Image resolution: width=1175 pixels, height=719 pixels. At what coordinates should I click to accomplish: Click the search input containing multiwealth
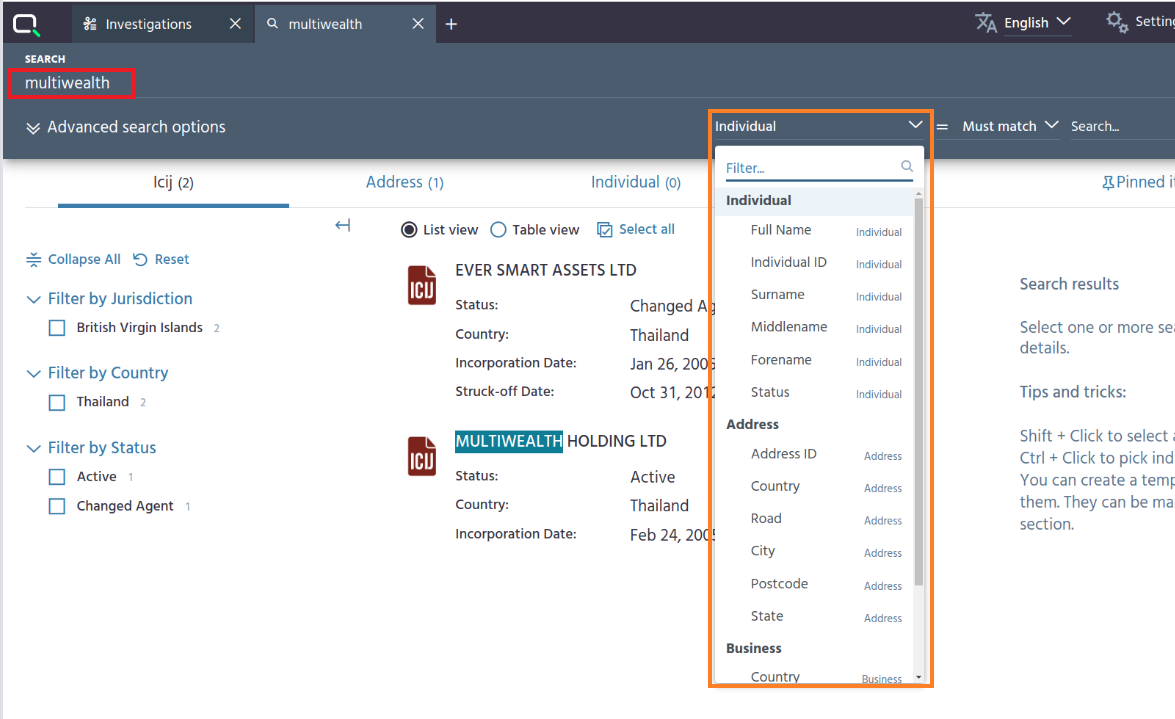pyautogui.click(x=70, y=84)
